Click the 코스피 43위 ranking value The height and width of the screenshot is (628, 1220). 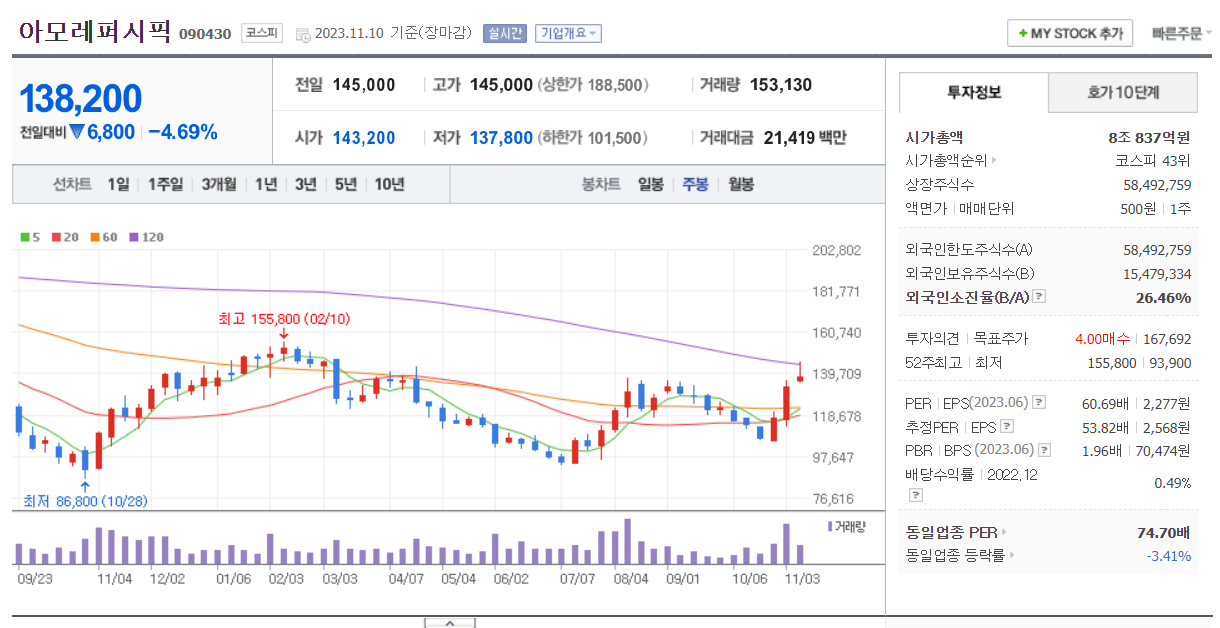pos(1153,160)
